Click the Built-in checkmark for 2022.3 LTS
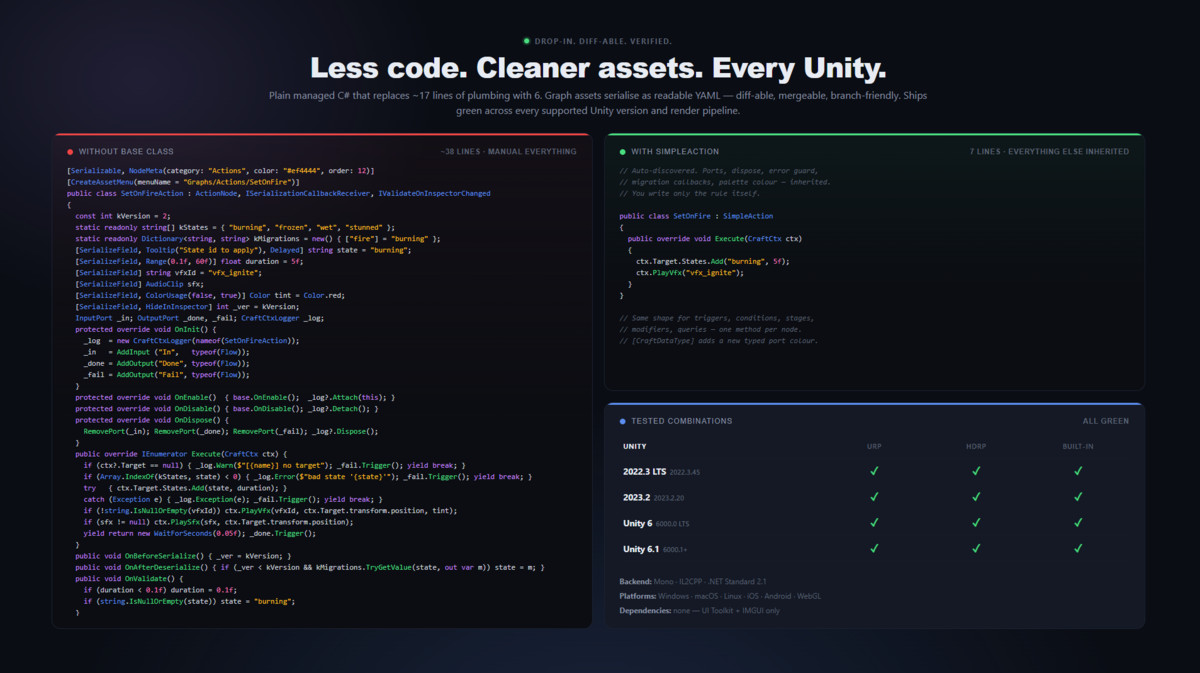The height and width of the screenshot is (673, 1200). [x=1078, y=470]
